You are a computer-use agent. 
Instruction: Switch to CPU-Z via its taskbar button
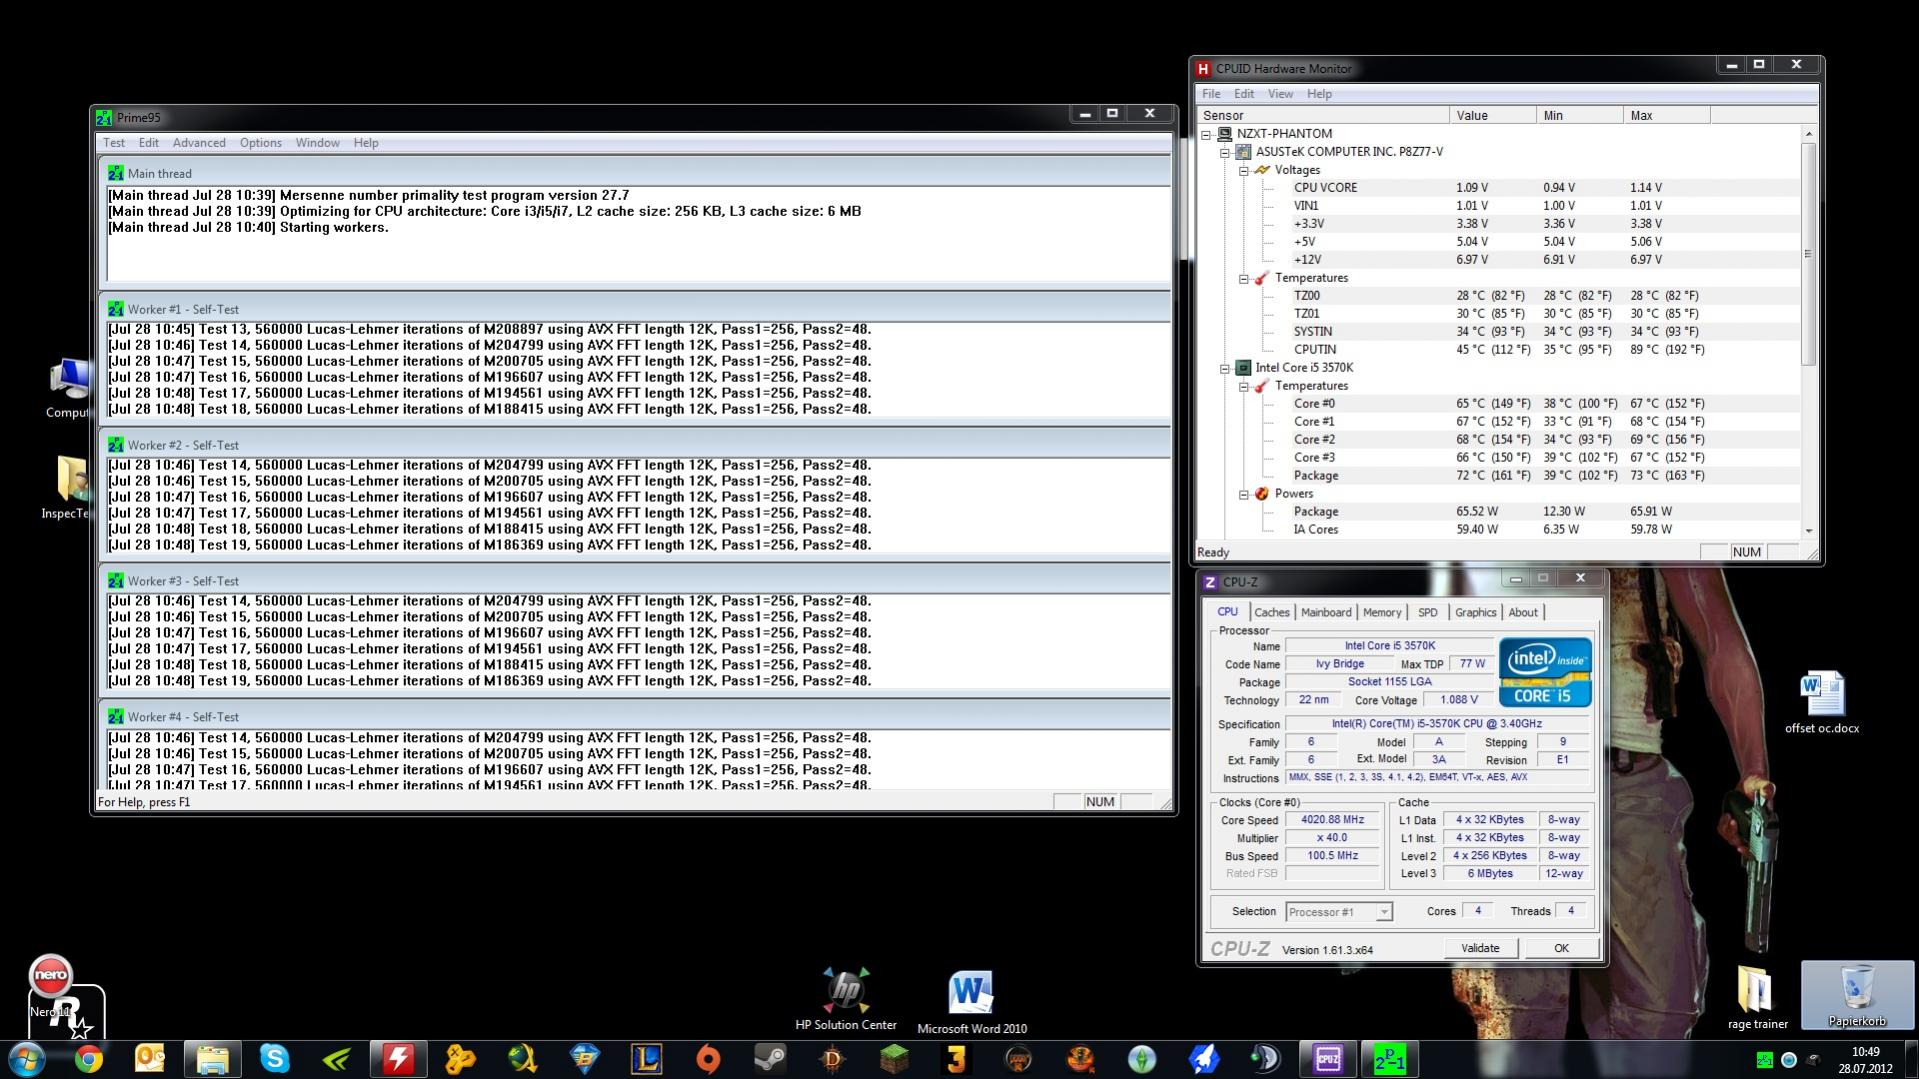coord(1328,1058)
